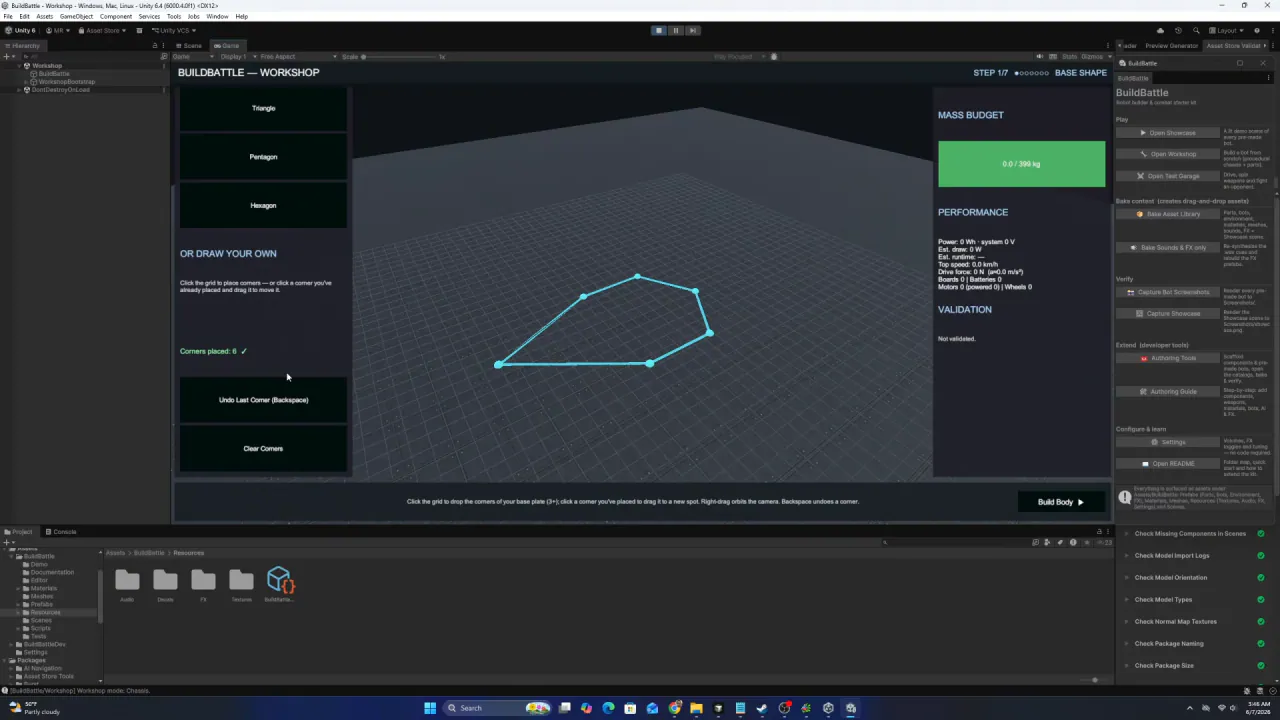Image resolution: width=1280 pixels, height=720 pixels.
Task: Open the Asset Store dropdown
Action: (102, 30)
